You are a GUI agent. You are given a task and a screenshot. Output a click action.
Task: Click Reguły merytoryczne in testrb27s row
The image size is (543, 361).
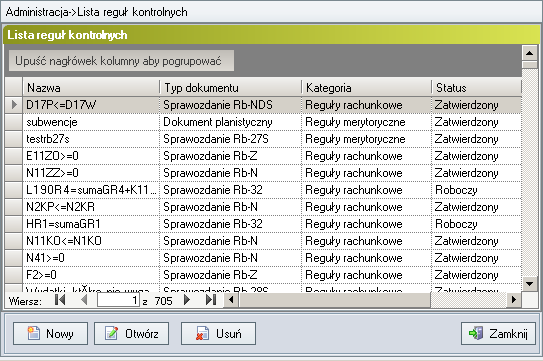[x=366, y=139]
